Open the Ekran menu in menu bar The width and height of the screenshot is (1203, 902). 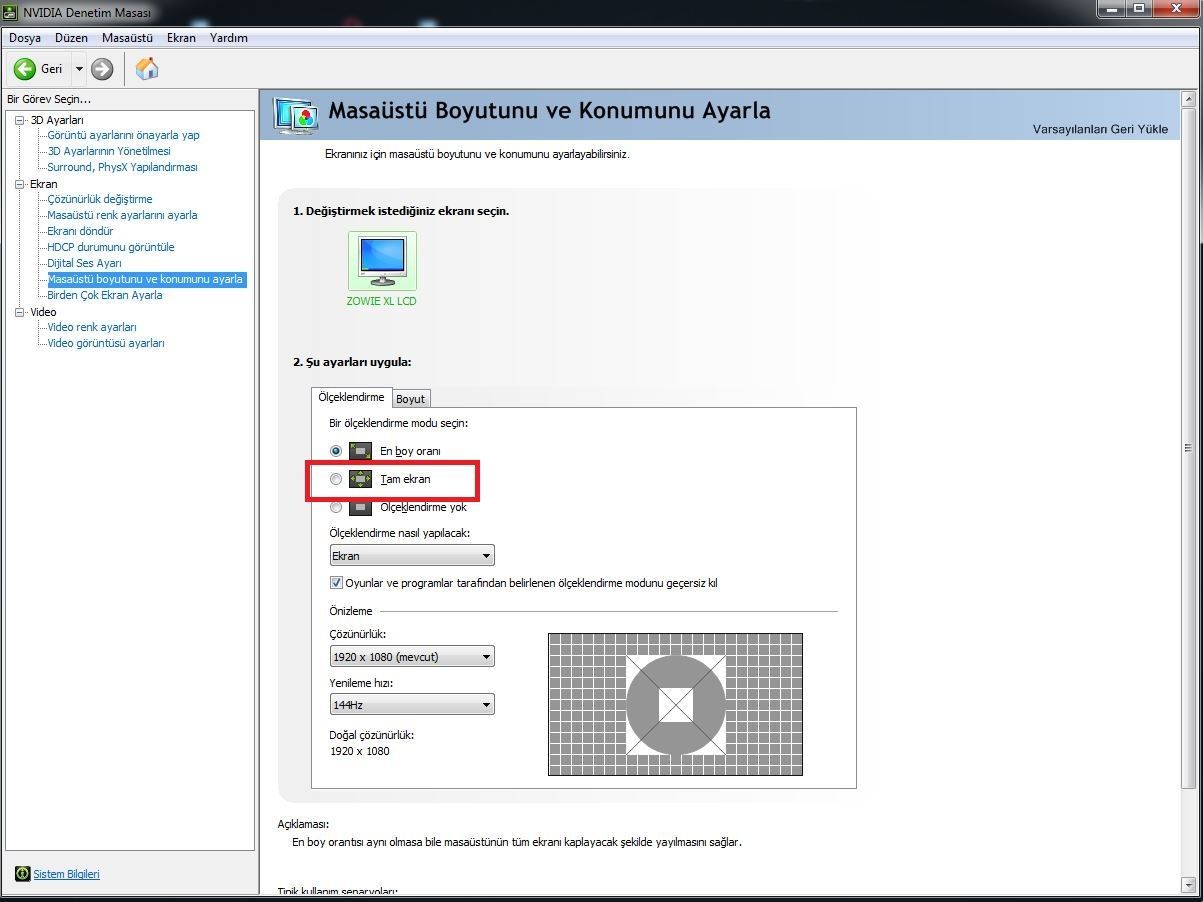[x=181, y=38]
